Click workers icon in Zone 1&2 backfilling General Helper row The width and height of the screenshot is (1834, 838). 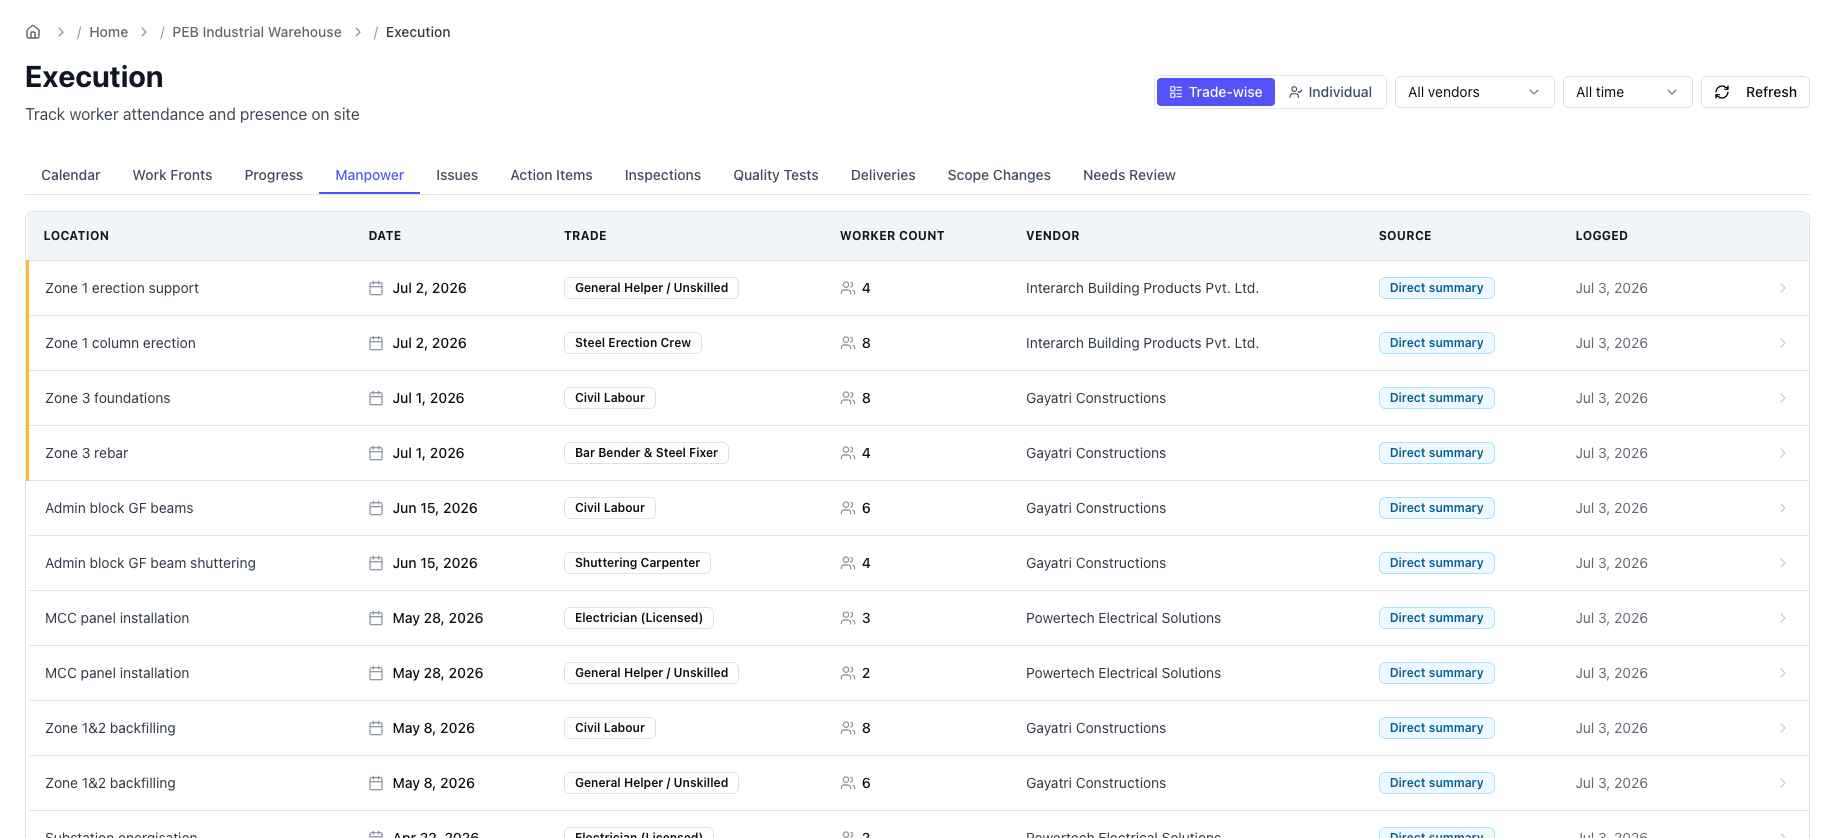click(x=848, y=783)
